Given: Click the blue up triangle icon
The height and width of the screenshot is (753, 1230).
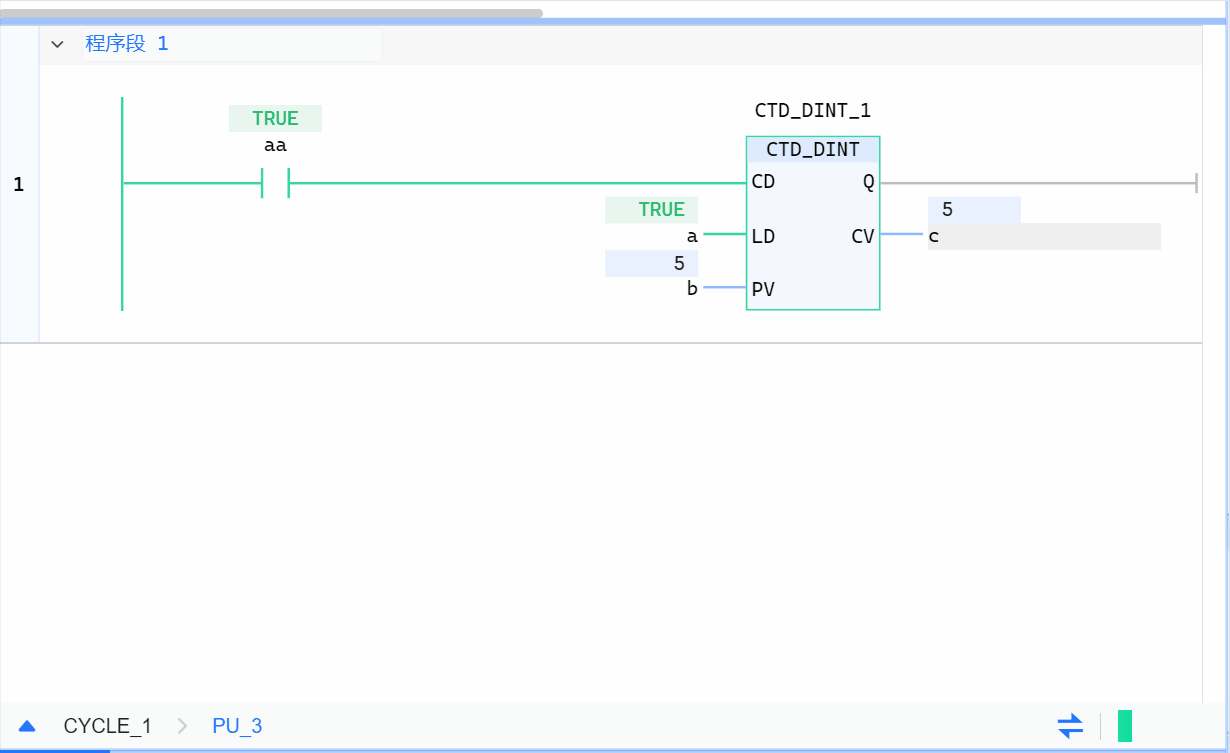Looking at the screenshot, I should pos(27,726).
